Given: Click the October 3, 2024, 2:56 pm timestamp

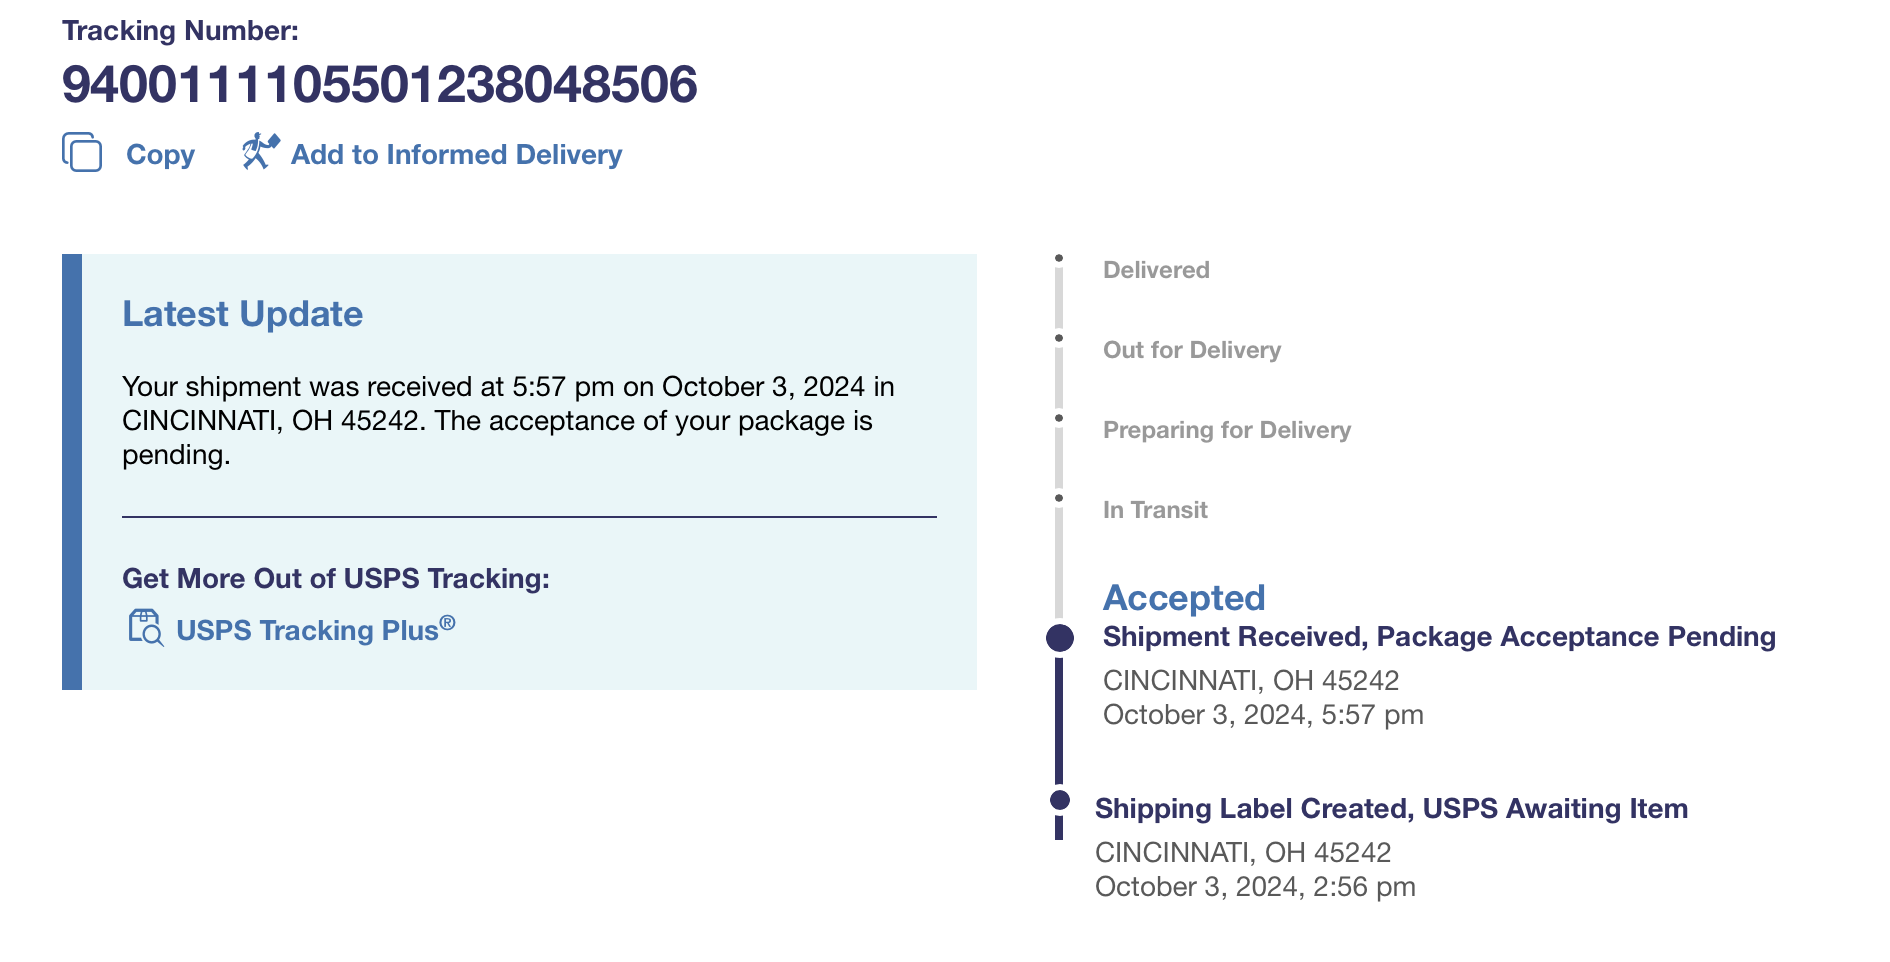Looking at the screenshot, I should click(1255, 887).
